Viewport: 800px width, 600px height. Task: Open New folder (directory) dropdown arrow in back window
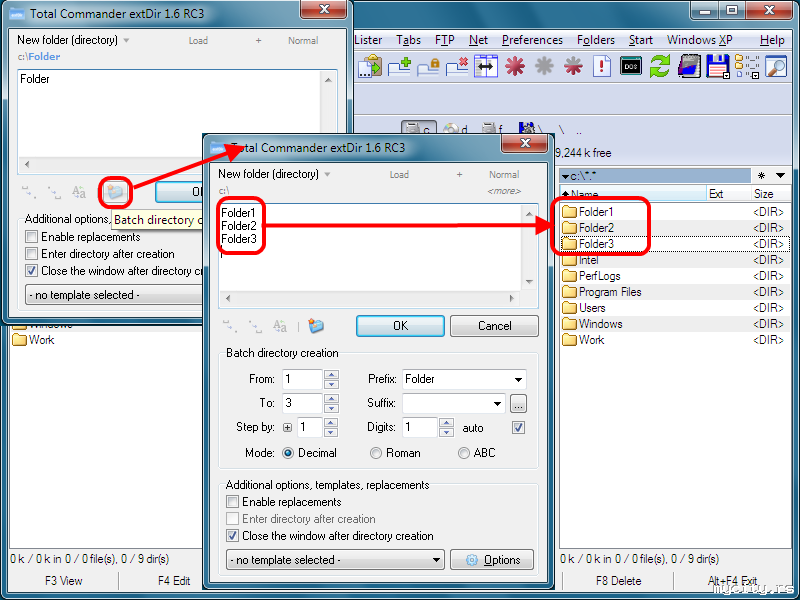127,40
